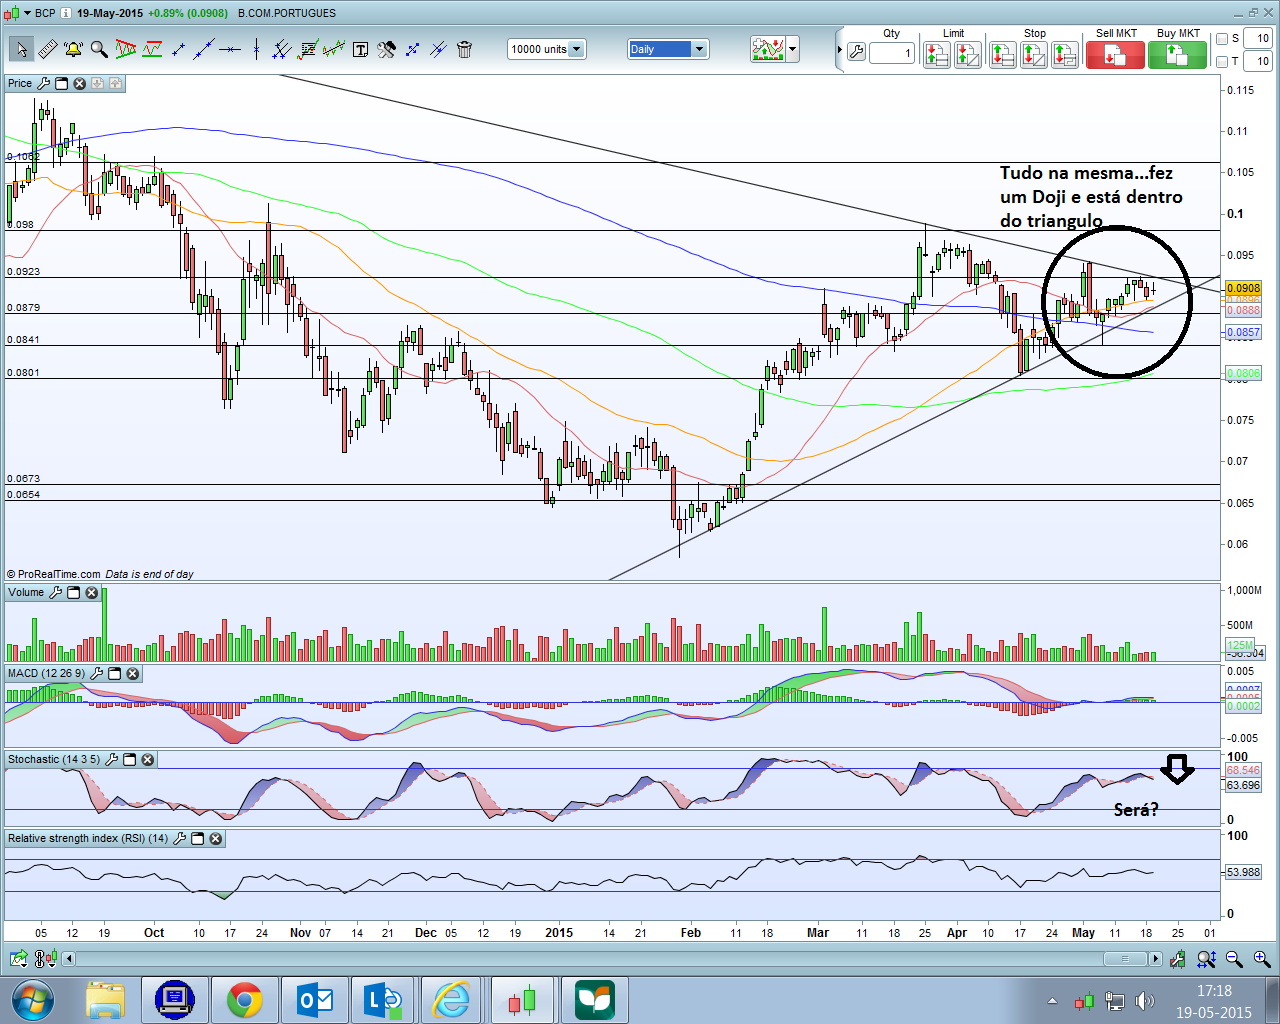Click the Qty input field

click(892, 53)
